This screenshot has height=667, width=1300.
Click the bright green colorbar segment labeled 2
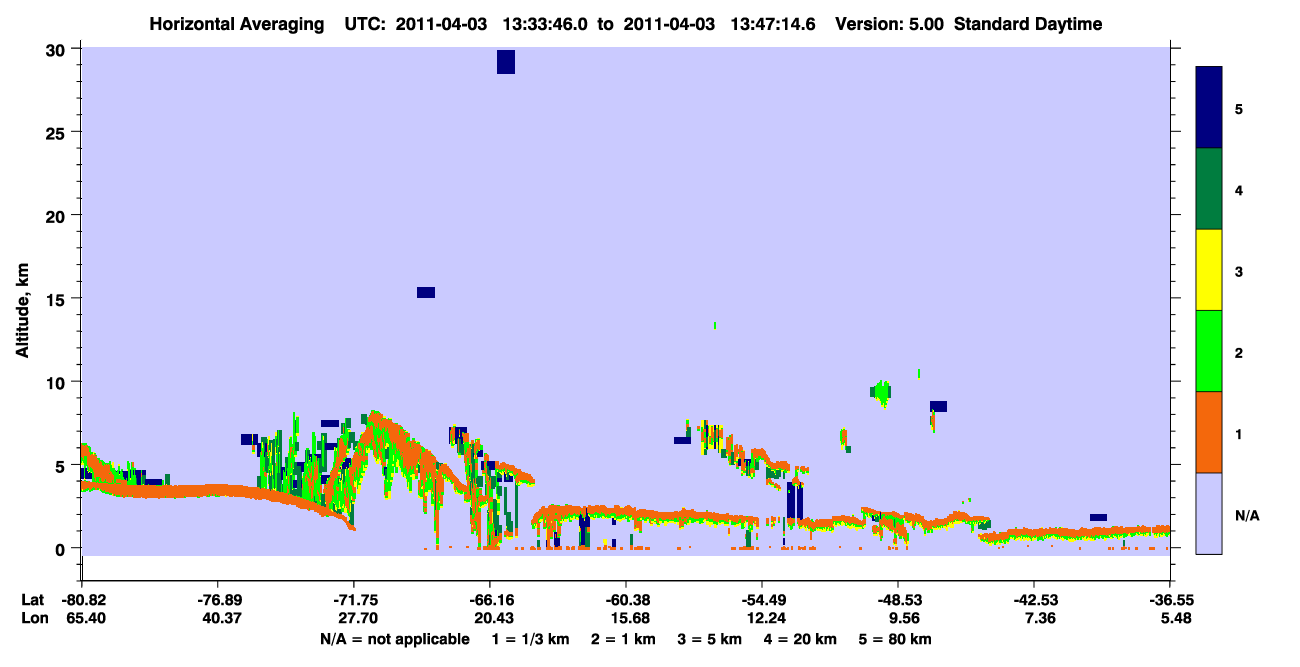click(x=1209, y=351)
